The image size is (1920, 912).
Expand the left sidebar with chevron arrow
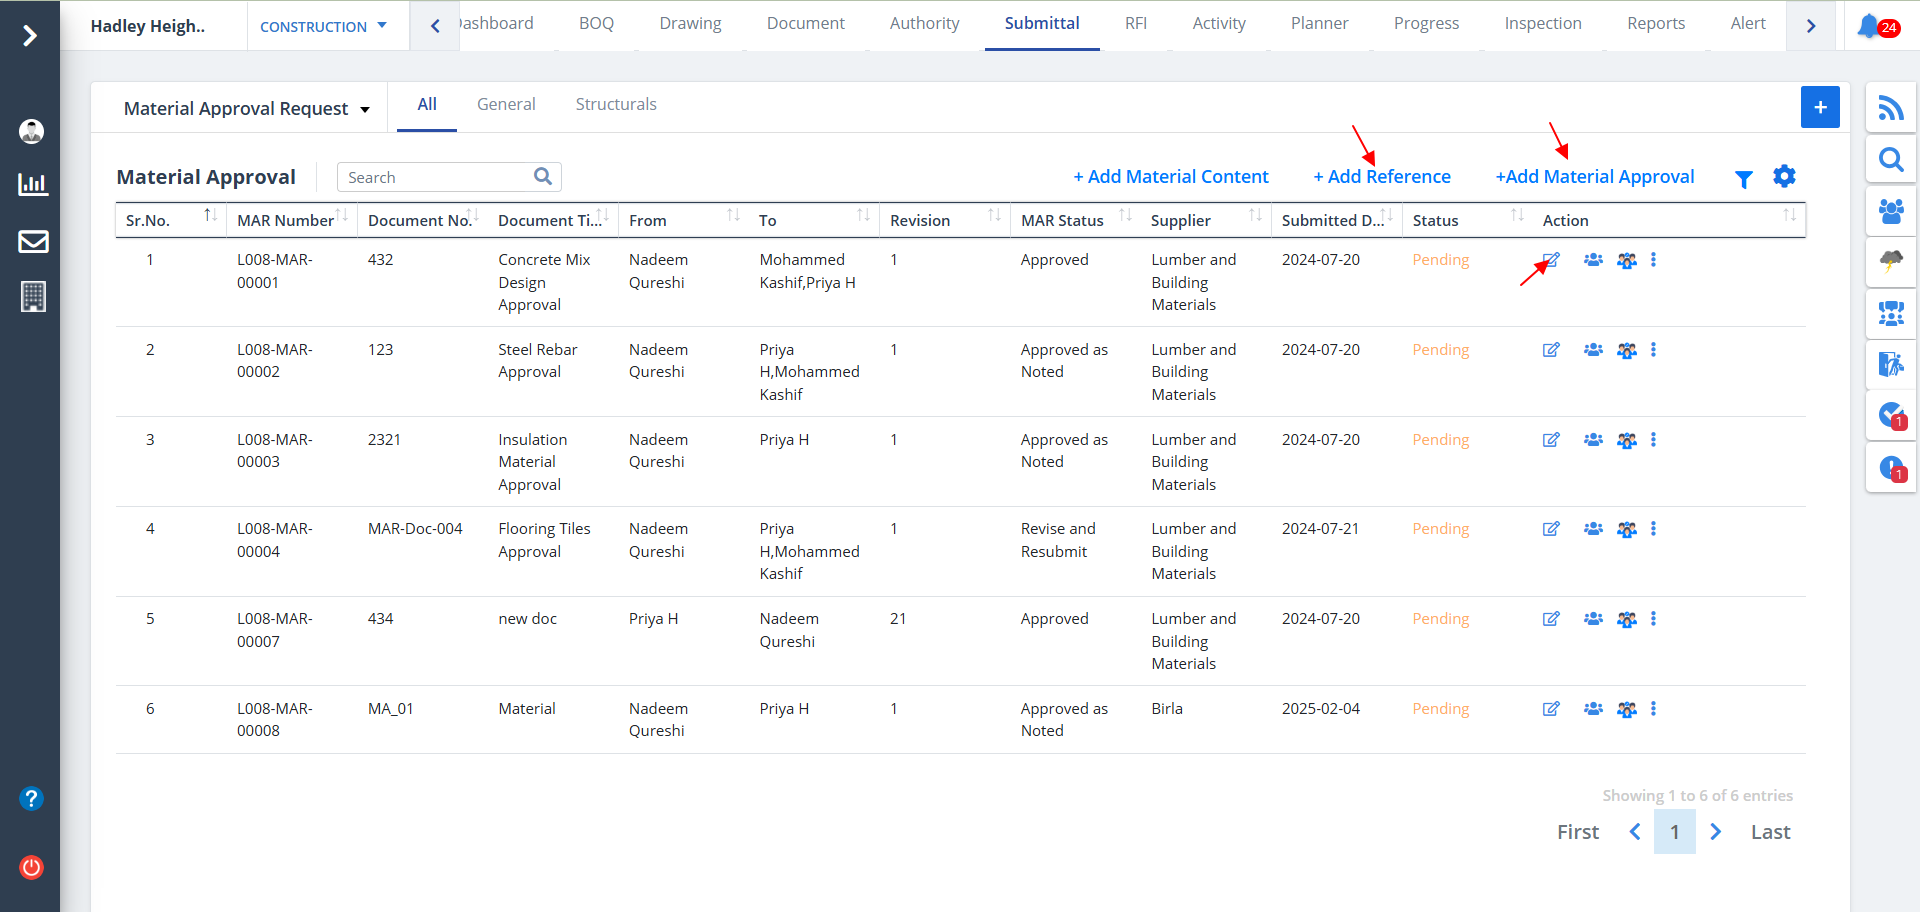tap(30, 36)
